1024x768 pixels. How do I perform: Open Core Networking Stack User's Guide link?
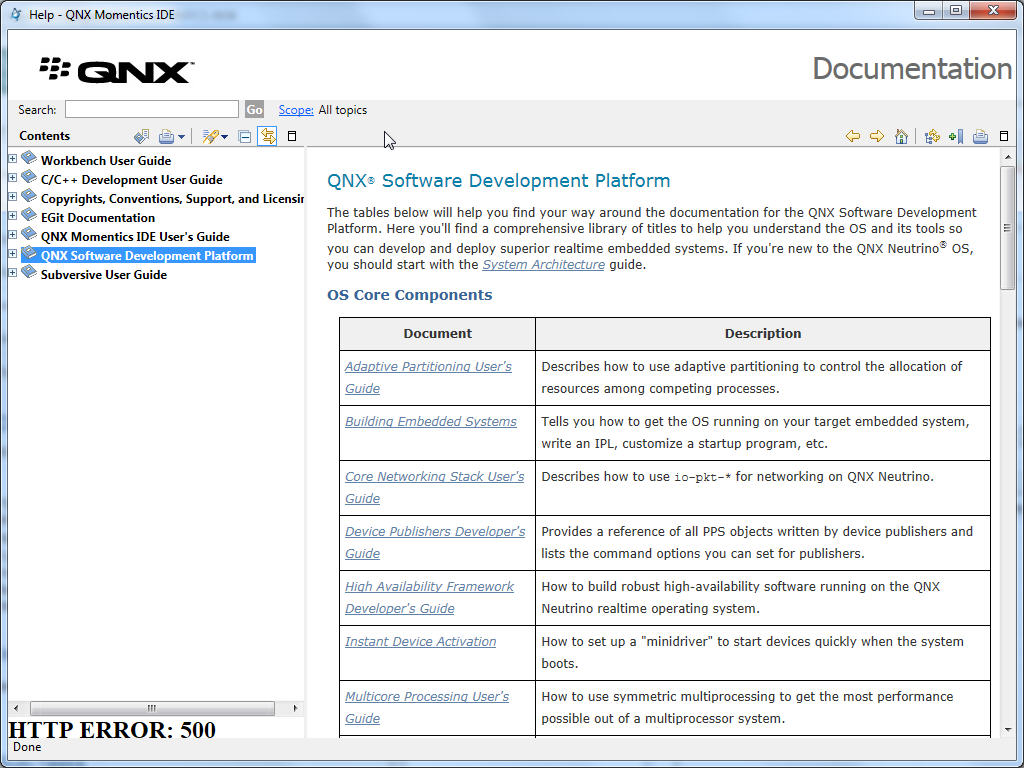click(434, 487)
